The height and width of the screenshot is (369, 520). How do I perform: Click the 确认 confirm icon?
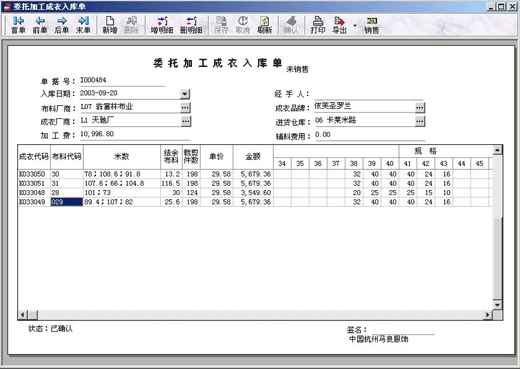[291, 25]
